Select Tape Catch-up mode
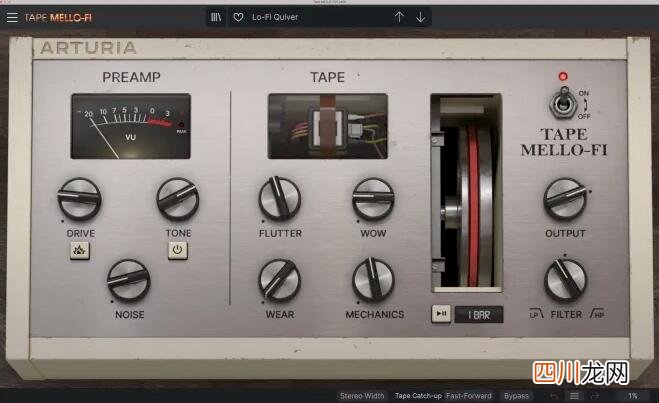The width and height of the screenshot is (659, 403). (419, 396)
